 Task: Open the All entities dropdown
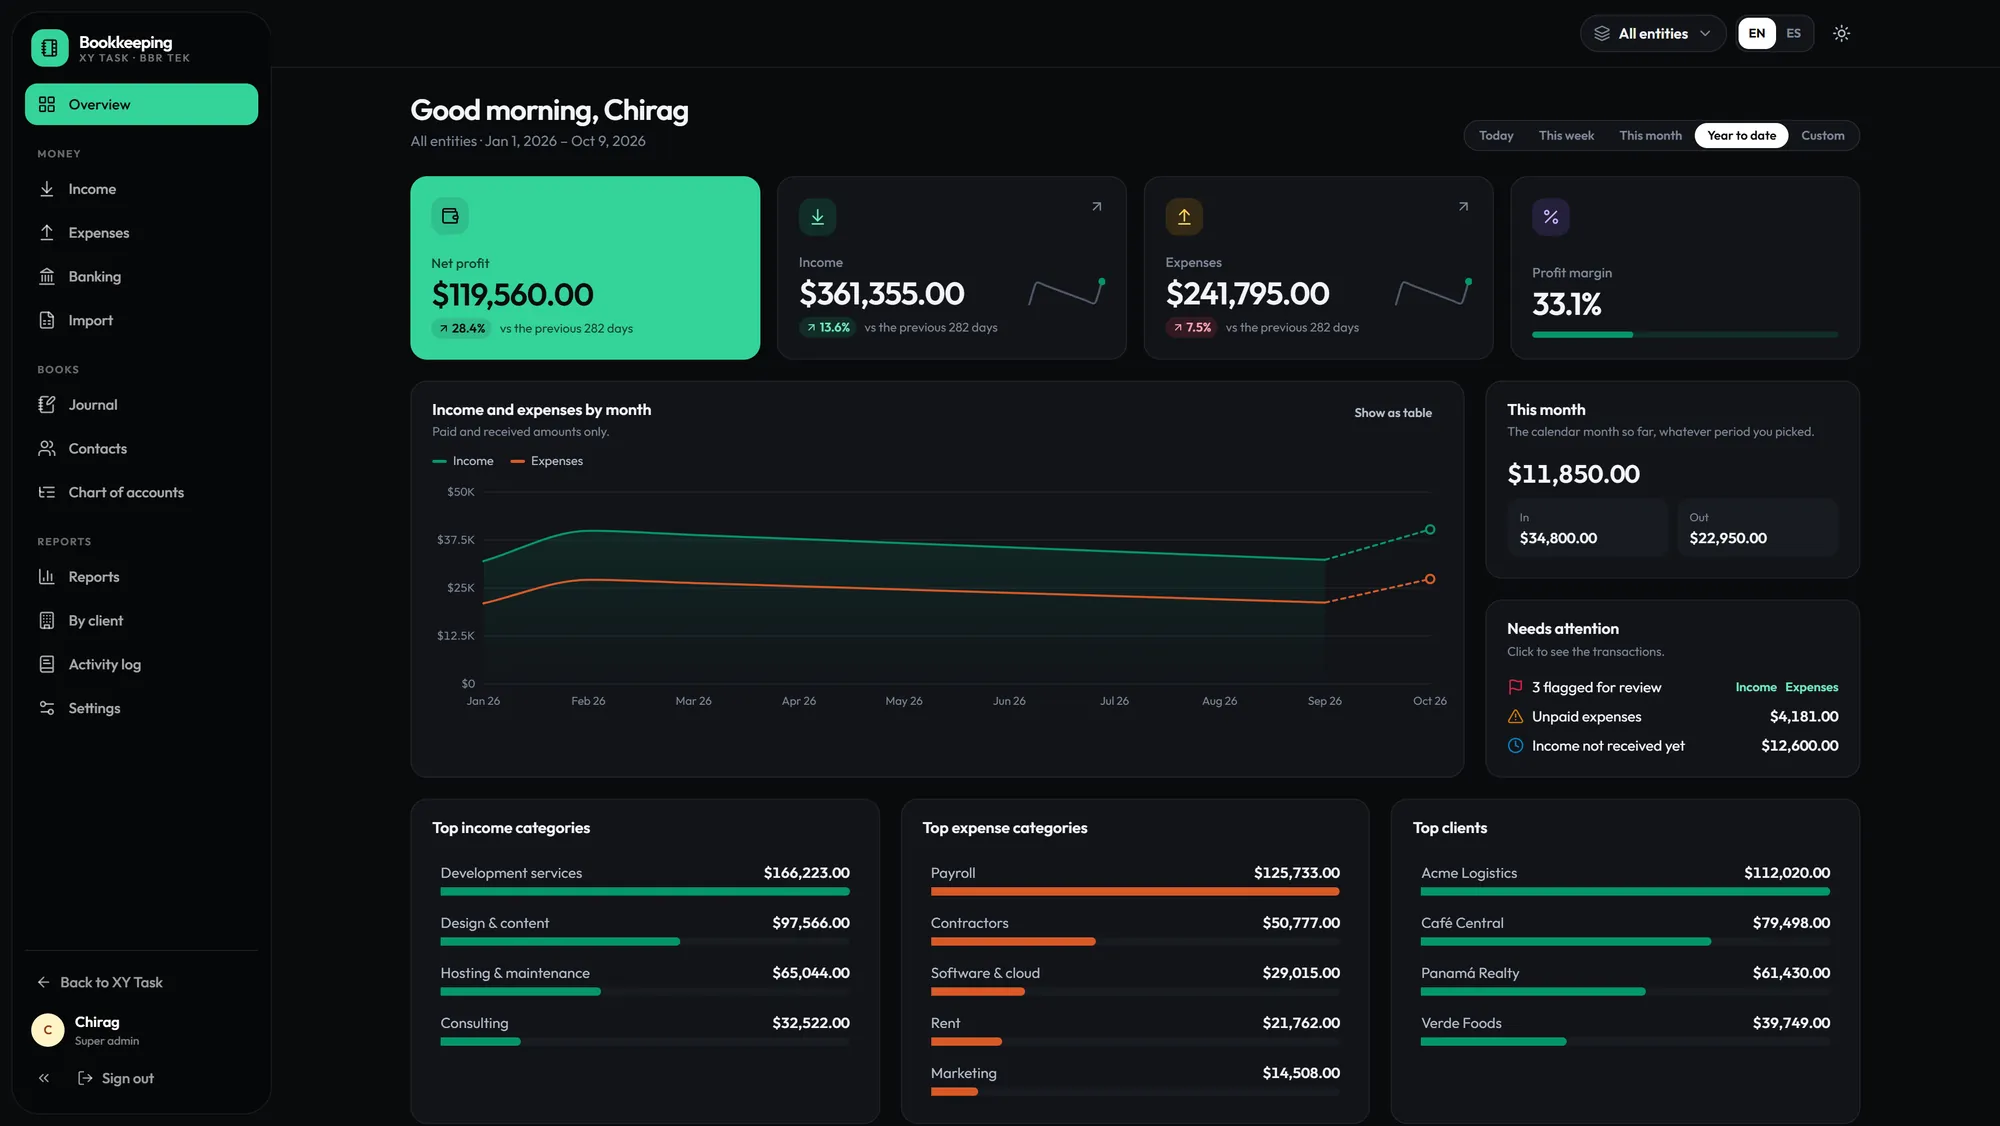(x=1653, y=34)
